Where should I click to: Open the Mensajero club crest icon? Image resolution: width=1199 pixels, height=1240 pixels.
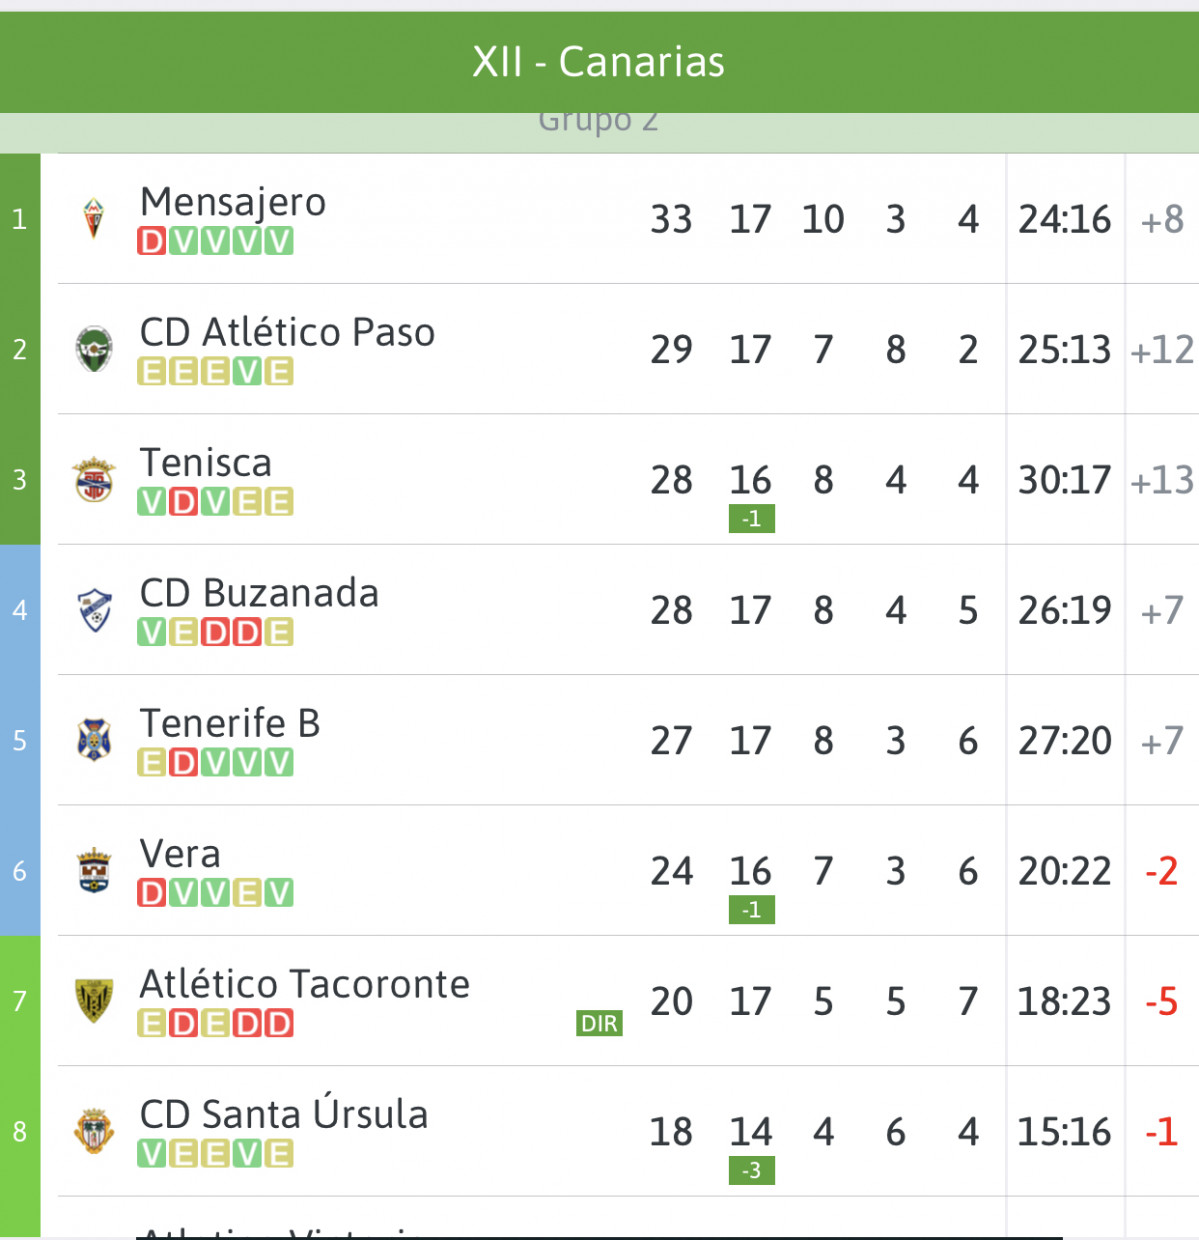coord(94,219)
